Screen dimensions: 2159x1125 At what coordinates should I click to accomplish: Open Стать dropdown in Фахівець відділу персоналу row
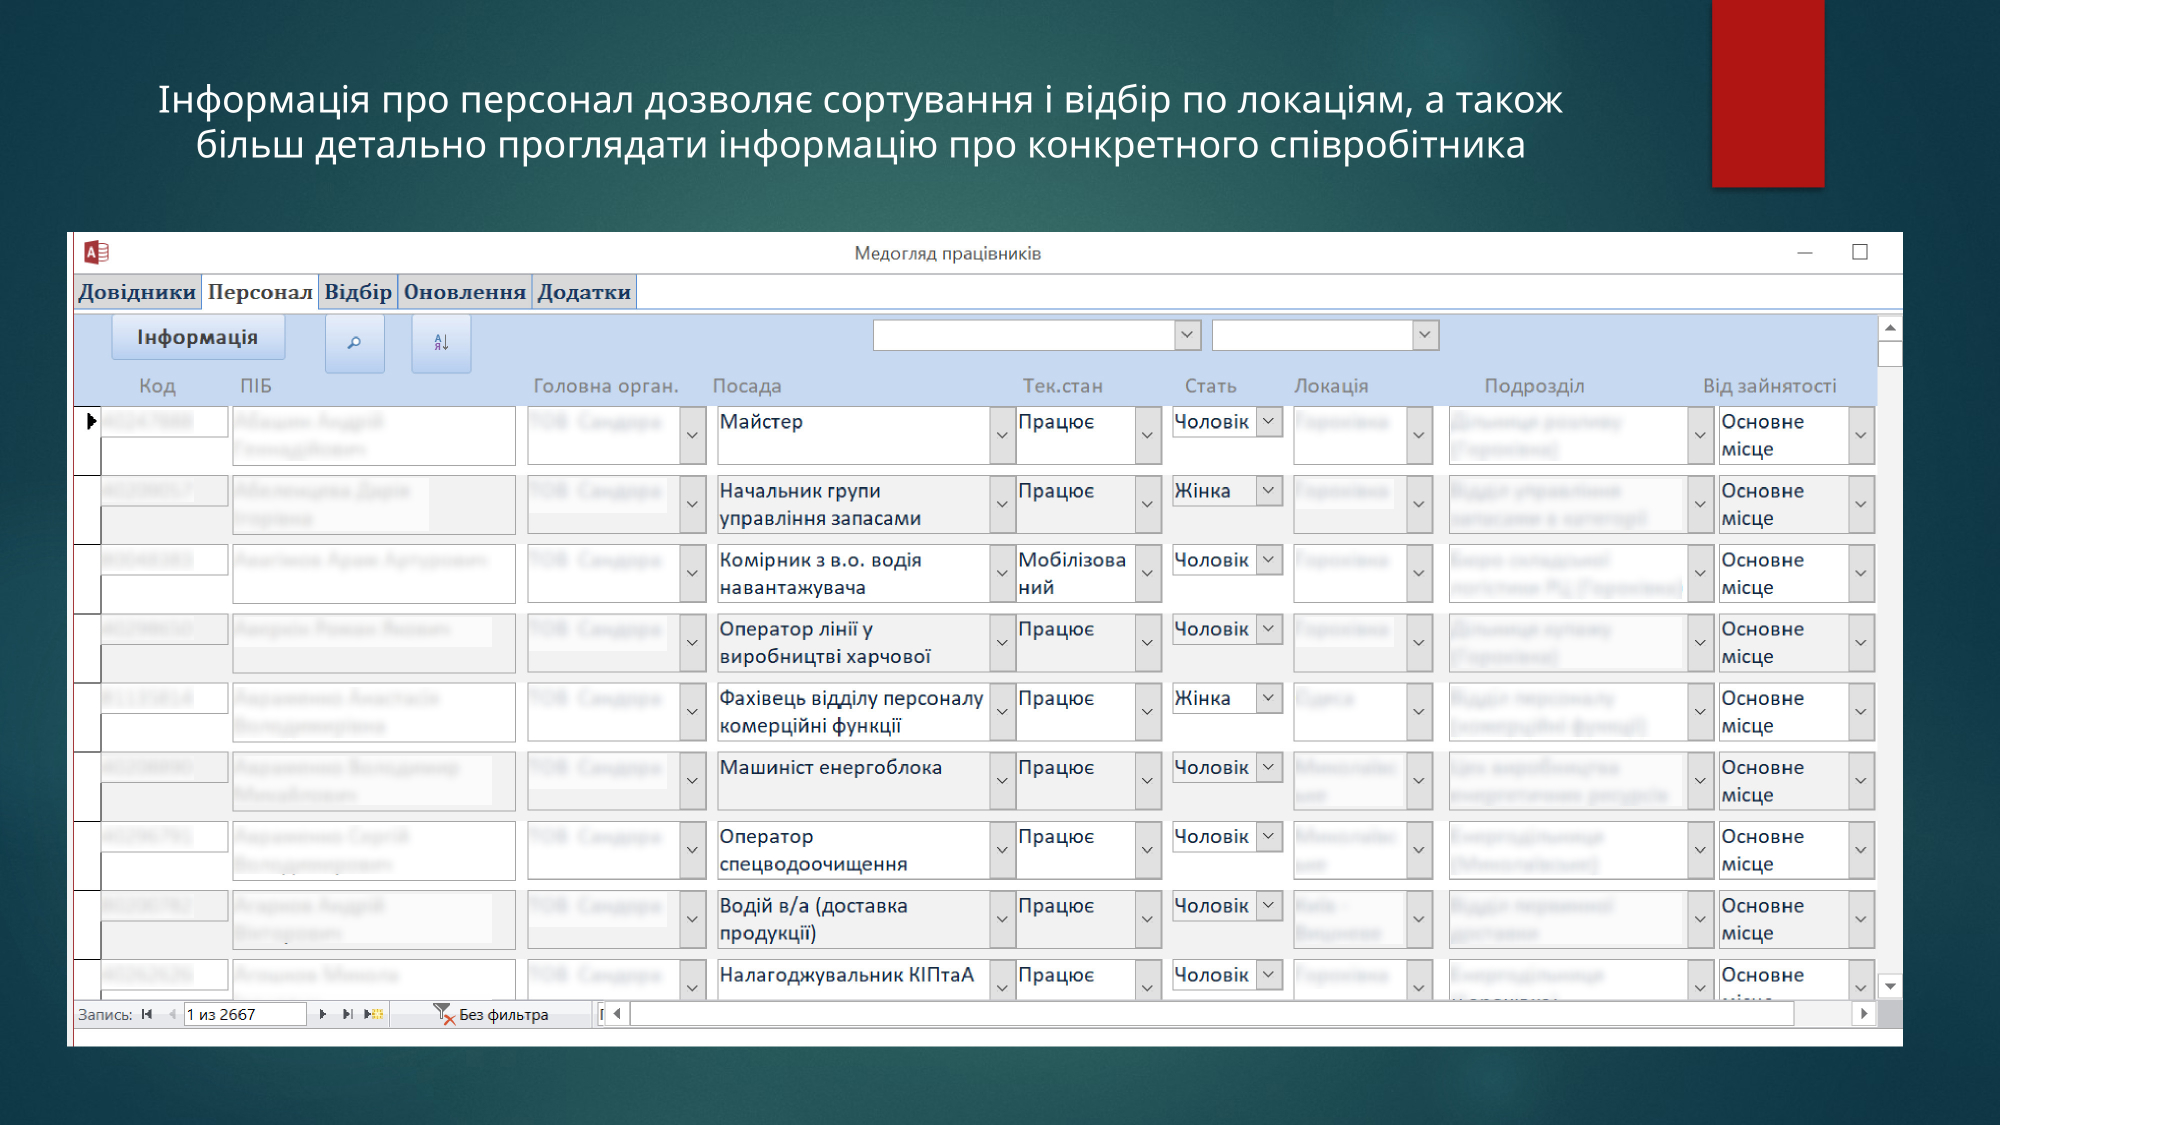coord(1269,698)
